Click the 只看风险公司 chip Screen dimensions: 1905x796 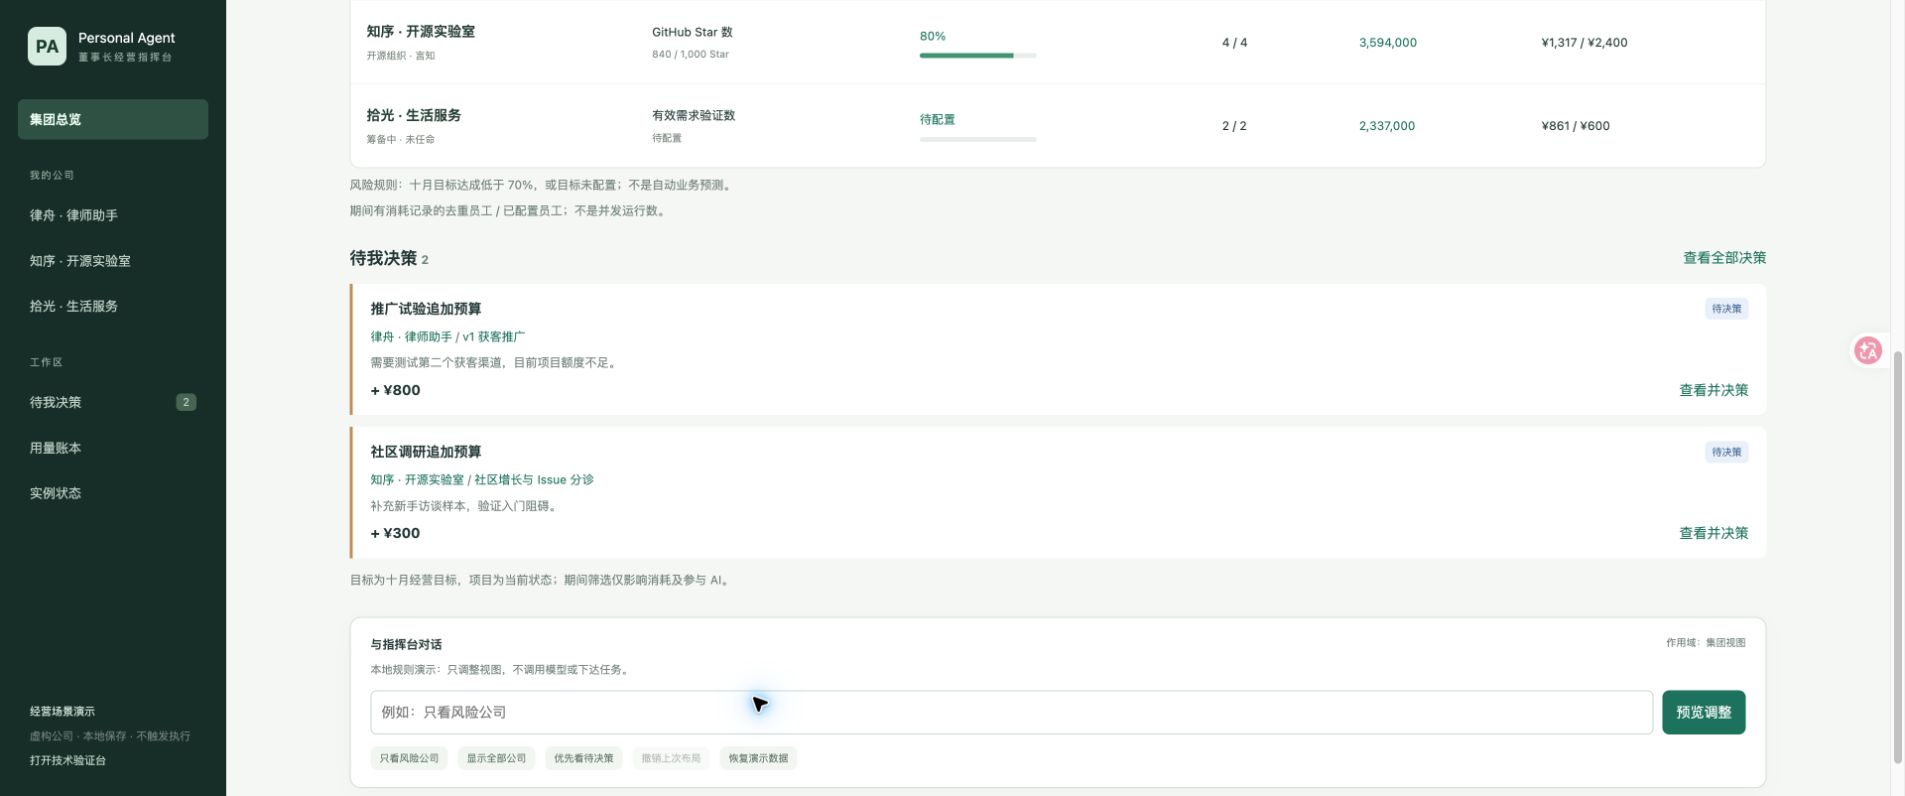coord(409,758)
